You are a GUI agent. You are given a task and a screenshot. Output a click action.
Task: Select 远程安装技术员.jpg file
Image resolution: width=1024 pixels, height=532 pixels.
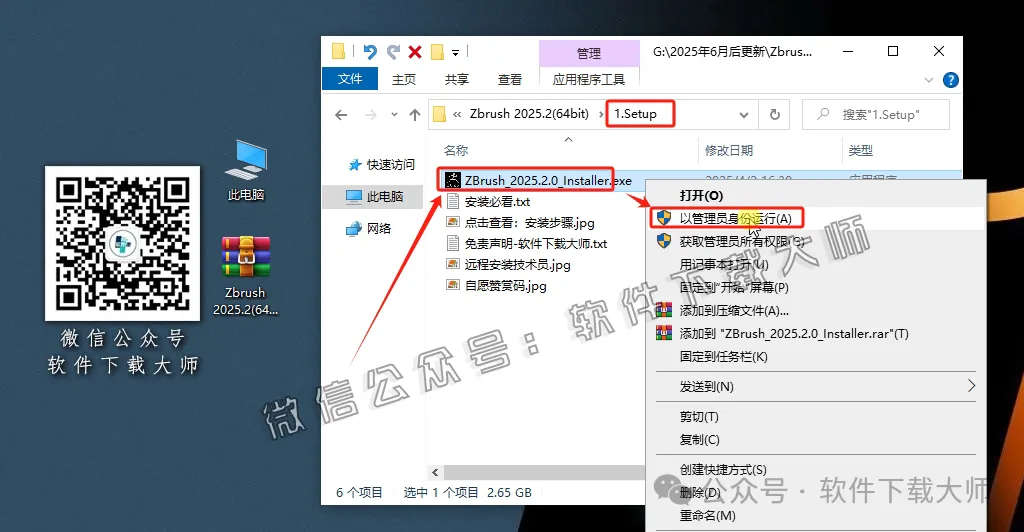point(518,264)
